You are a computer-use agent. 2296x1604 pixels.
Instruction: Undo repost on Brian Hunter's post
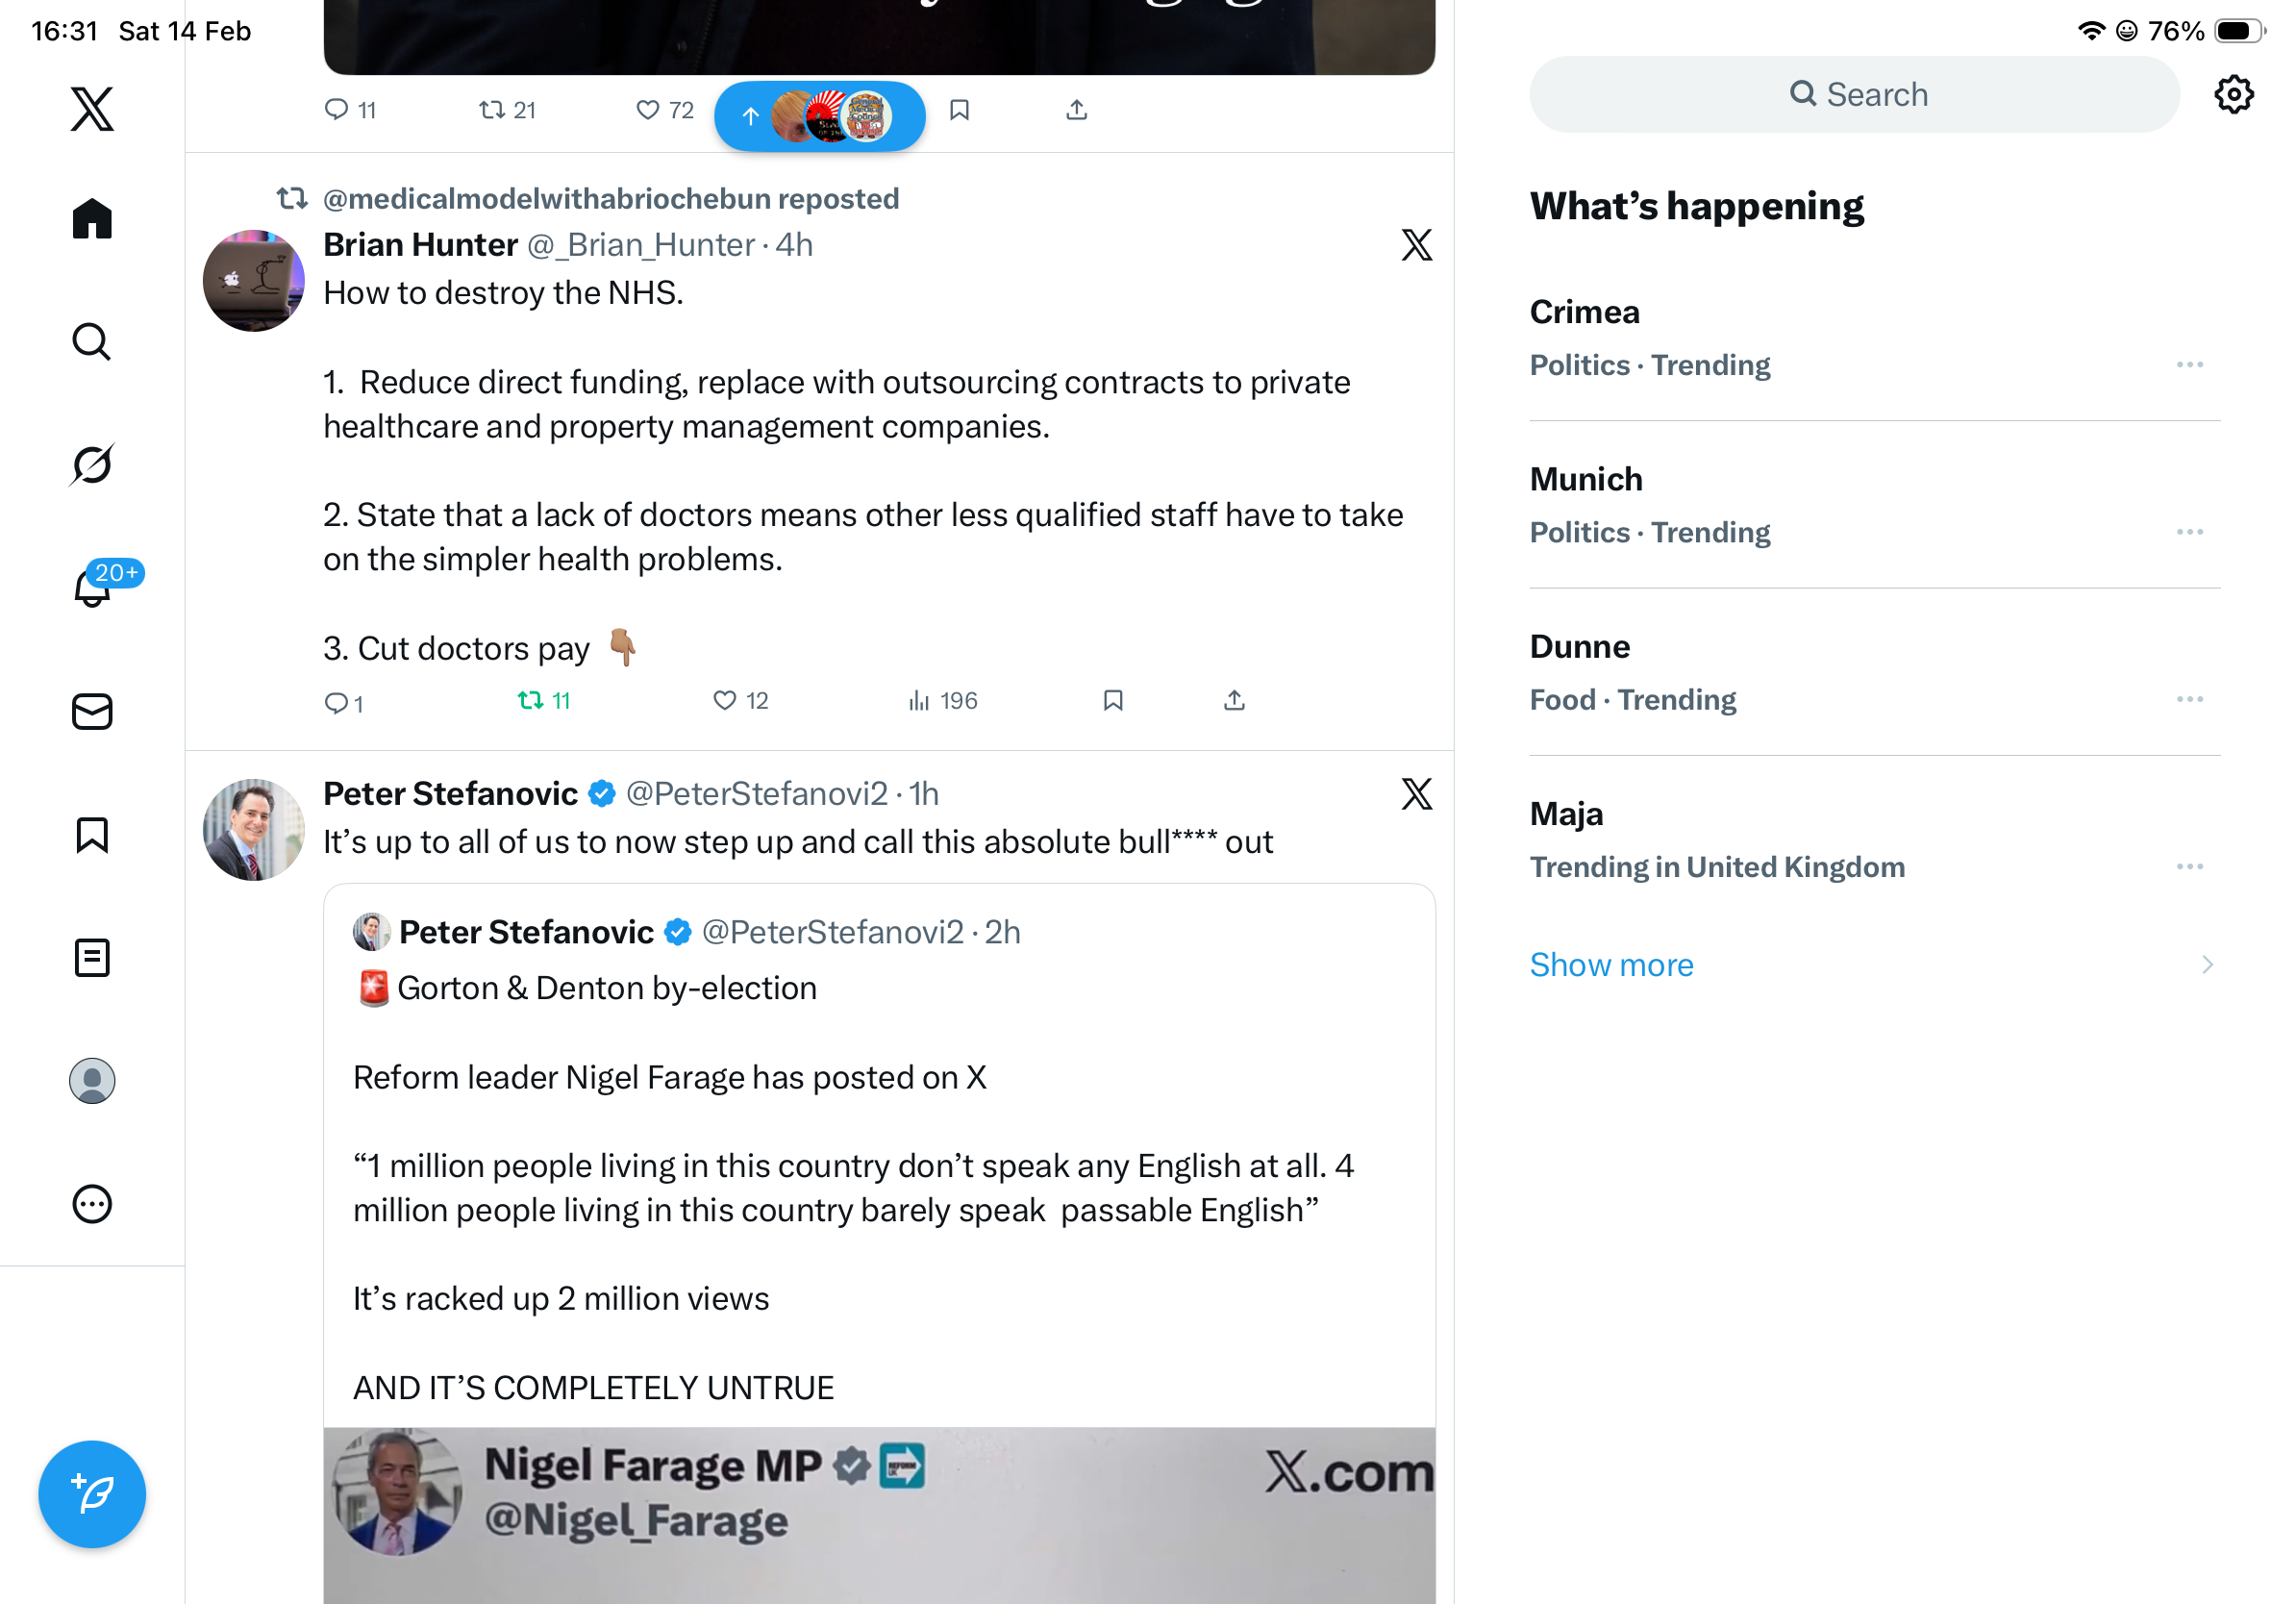pos(543,700)
